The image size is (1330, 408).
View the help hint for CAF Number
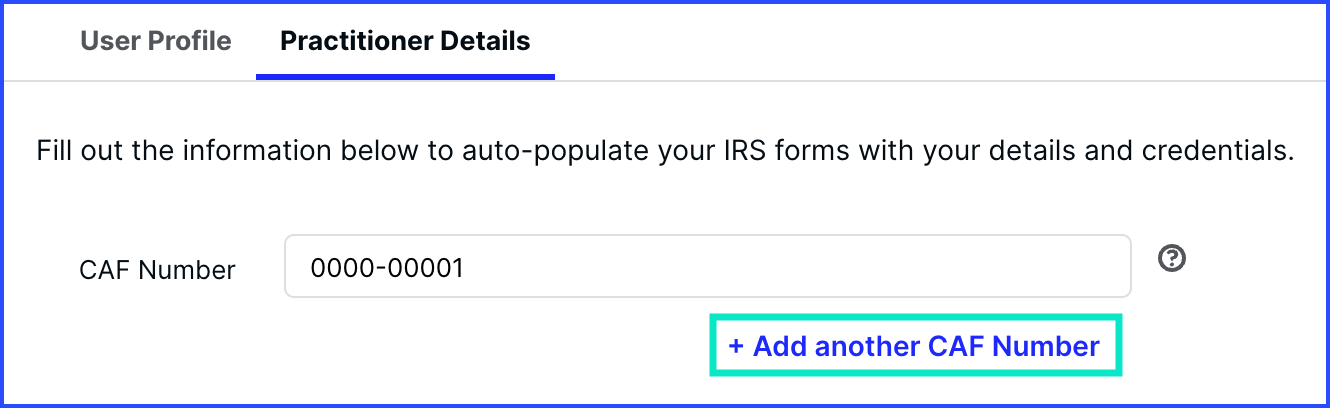click(x=1172, y=259)
